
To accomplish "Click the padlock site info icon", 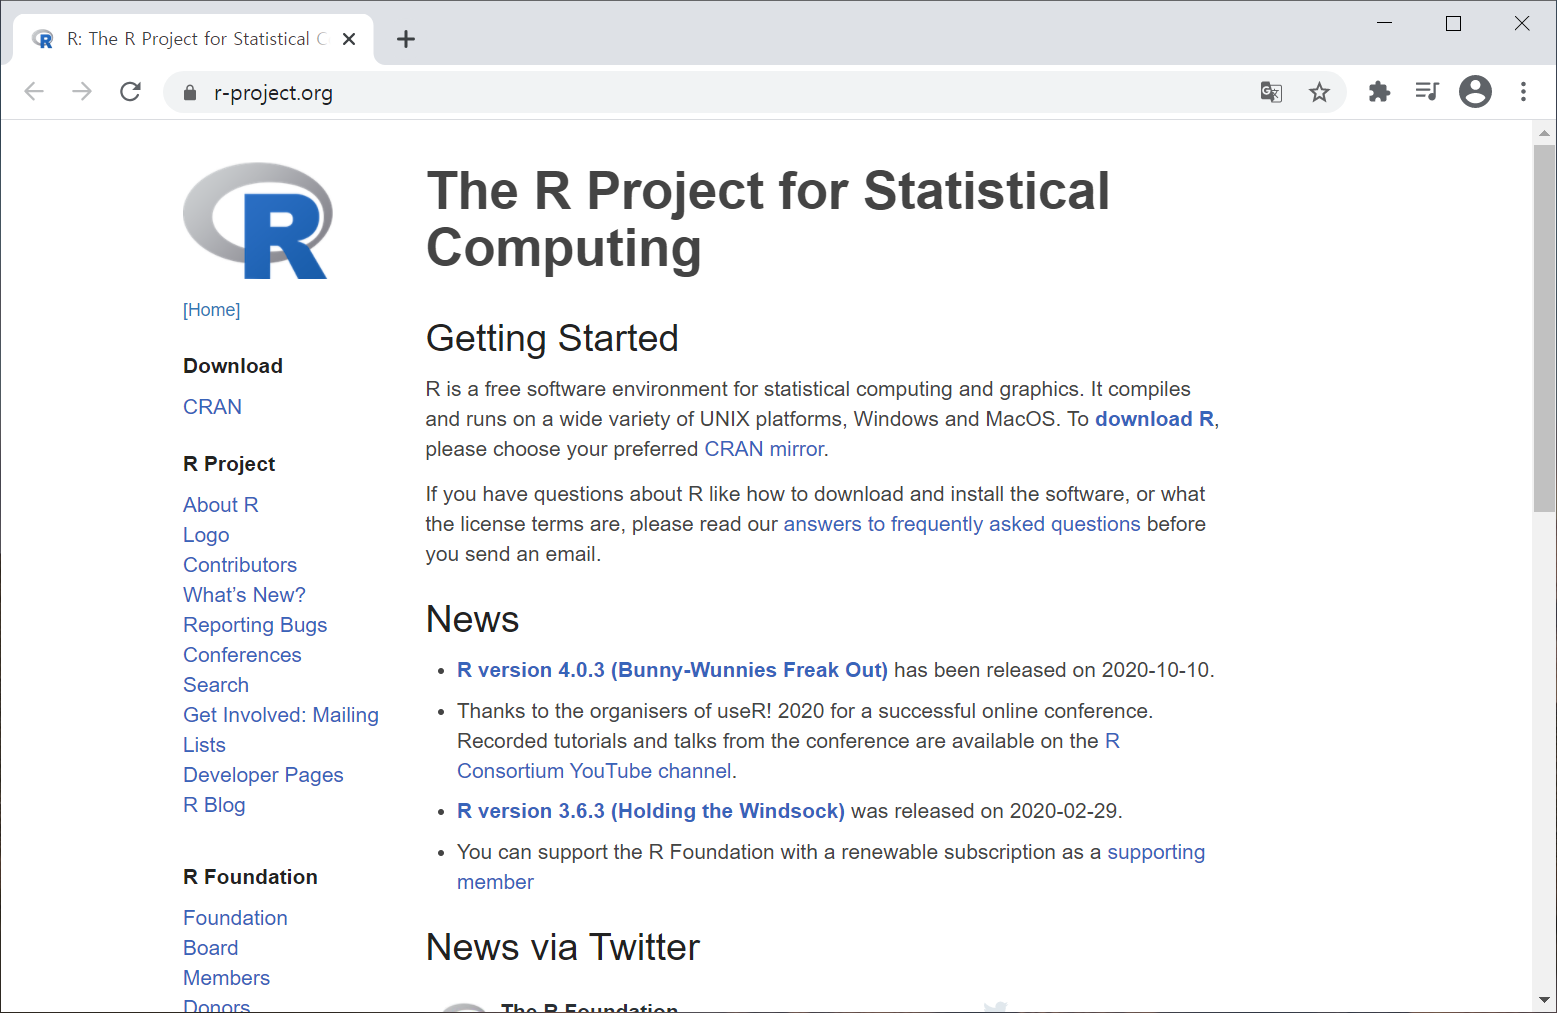I will (190, 93).
